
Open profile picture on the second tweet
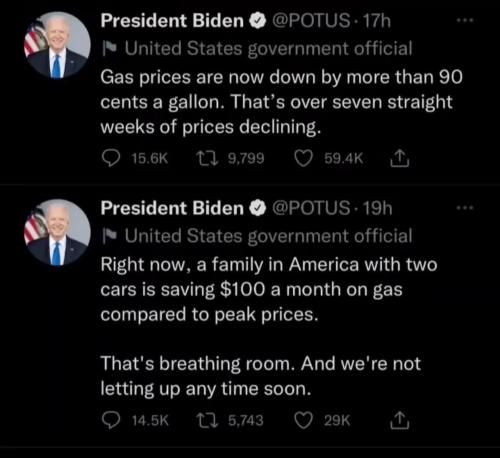tap(57, 232)
